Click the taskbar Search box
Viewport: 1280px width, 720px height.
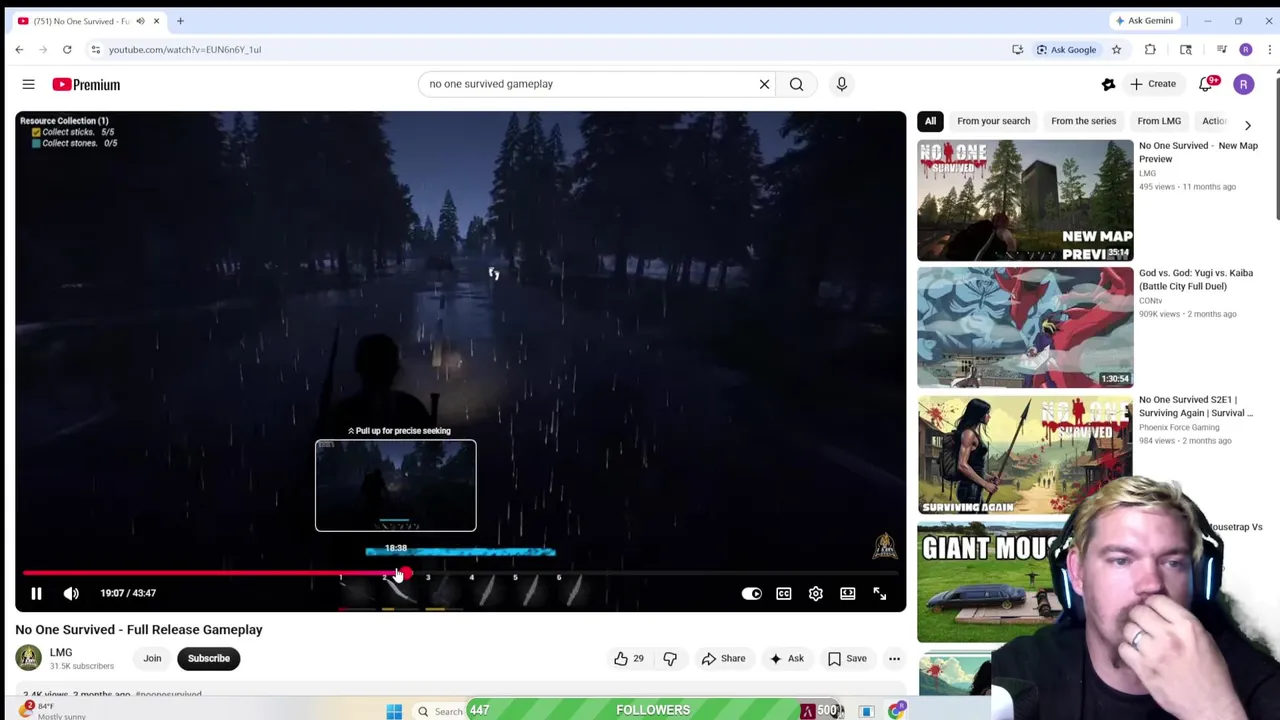point(438,711)
